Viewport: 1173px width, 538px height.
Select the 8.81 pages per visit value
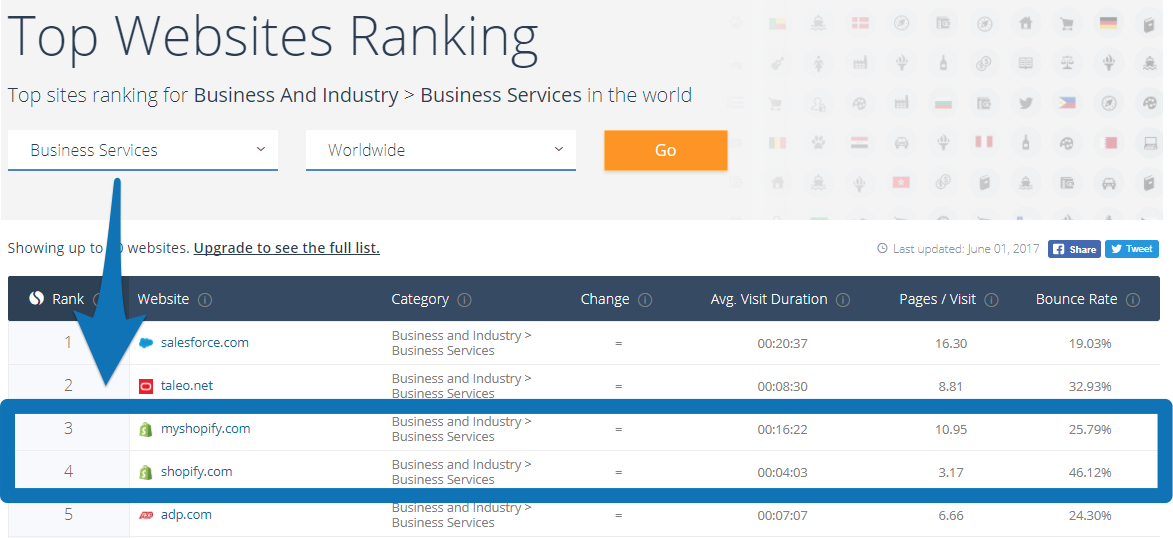tap(951, 386)
